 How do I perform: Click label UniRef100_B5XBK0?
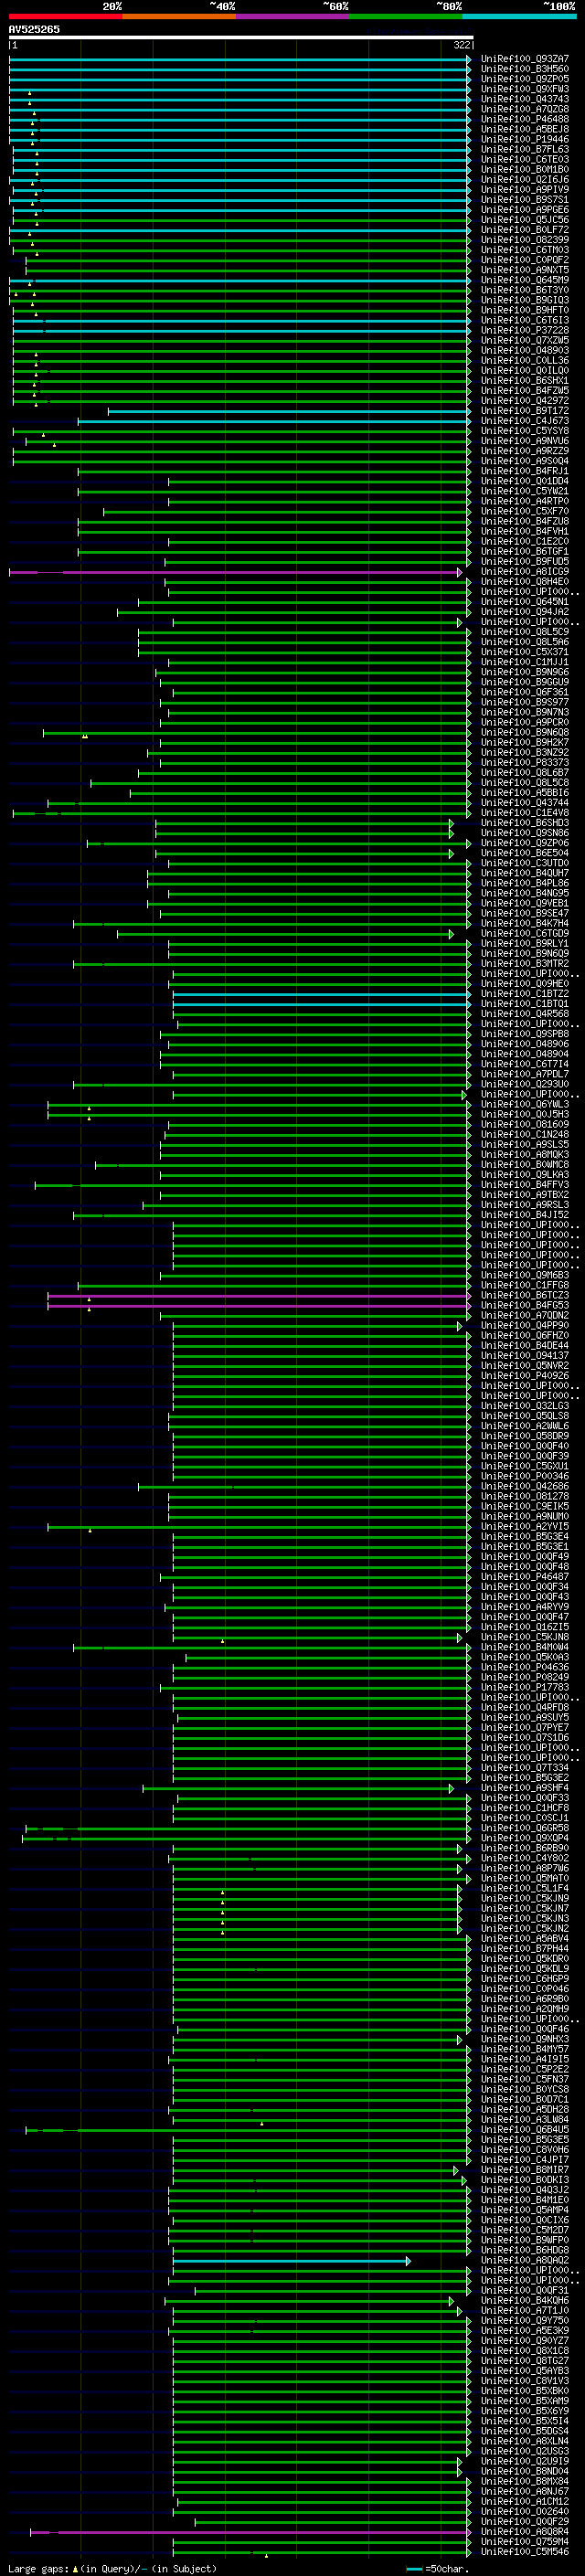[x=525, y=2391]
